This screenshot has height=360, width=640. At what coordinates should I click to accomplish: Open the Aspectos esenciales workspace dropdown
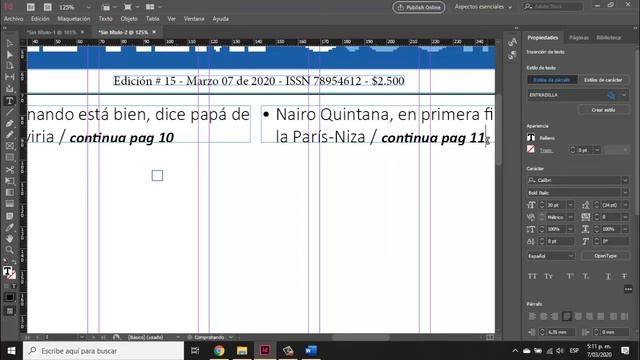(483, 7)
